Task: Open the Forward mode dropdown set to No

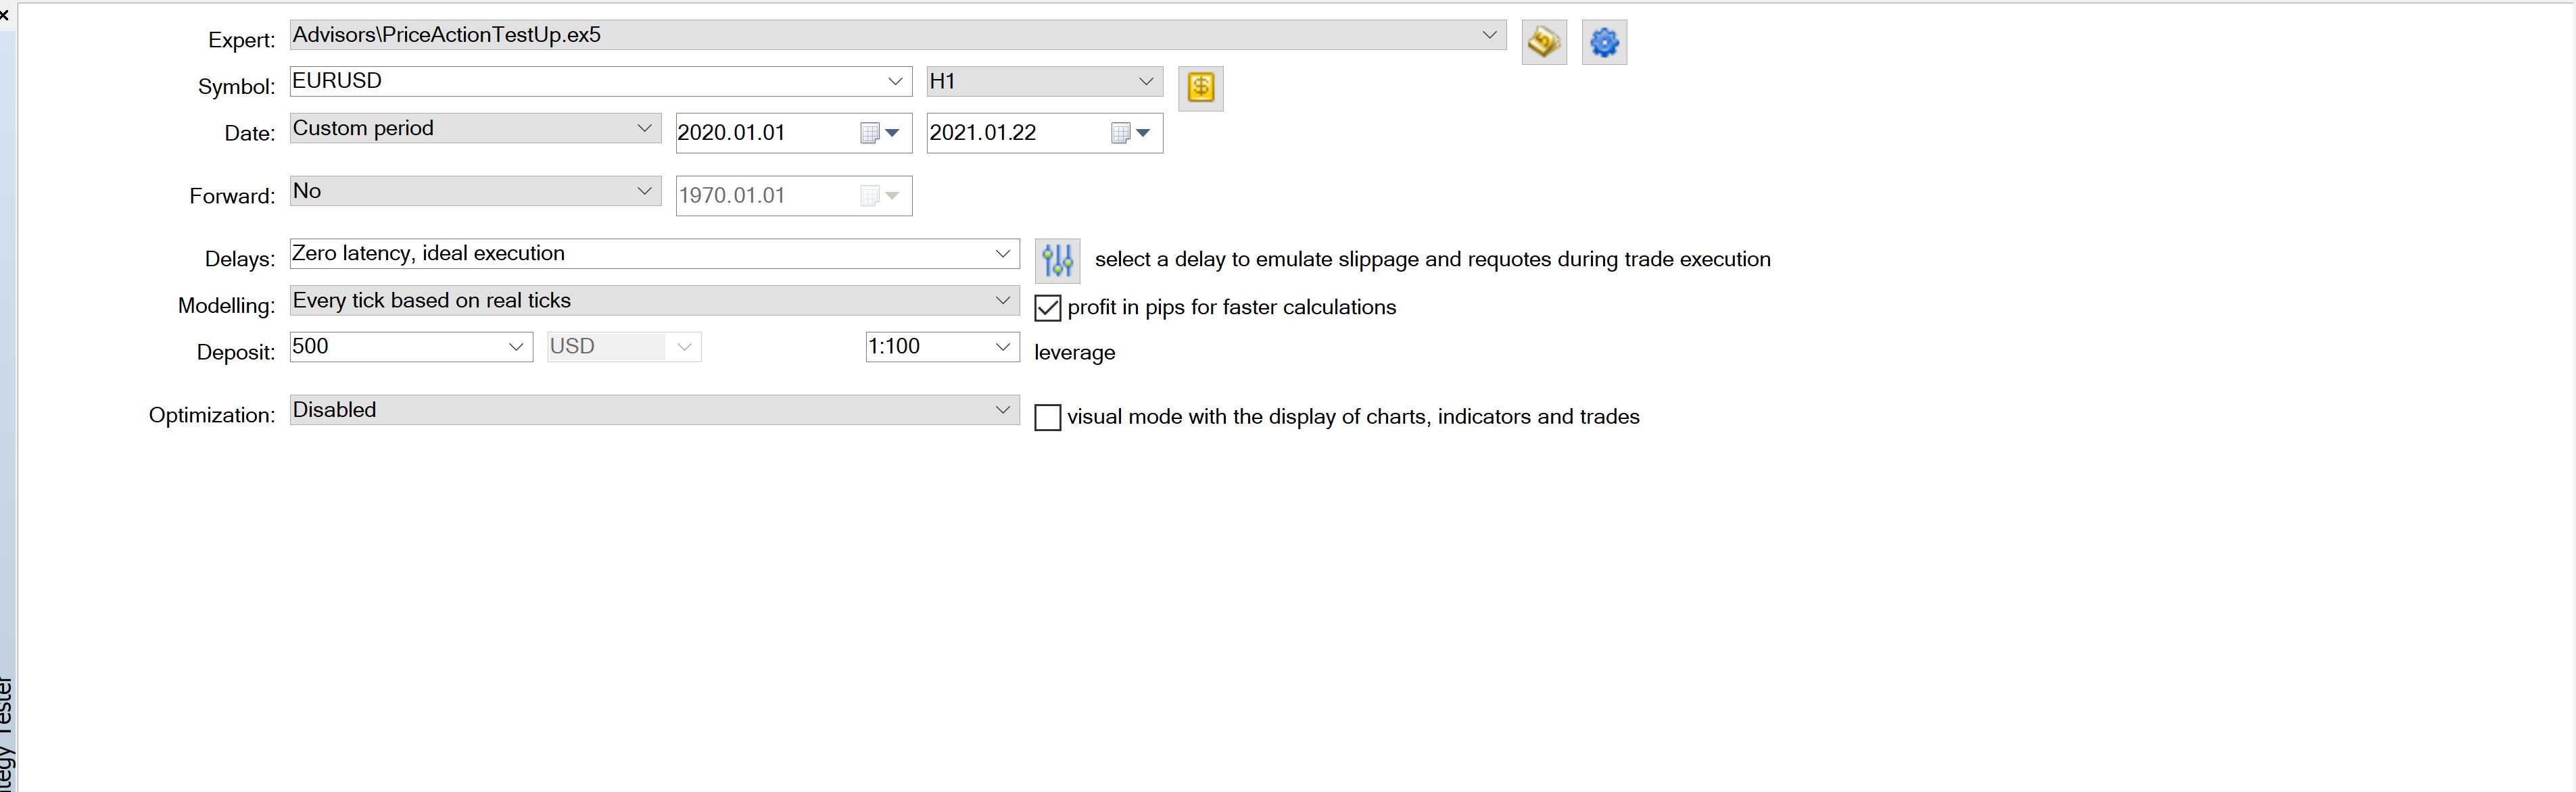Action: click(x=475, y=191)
